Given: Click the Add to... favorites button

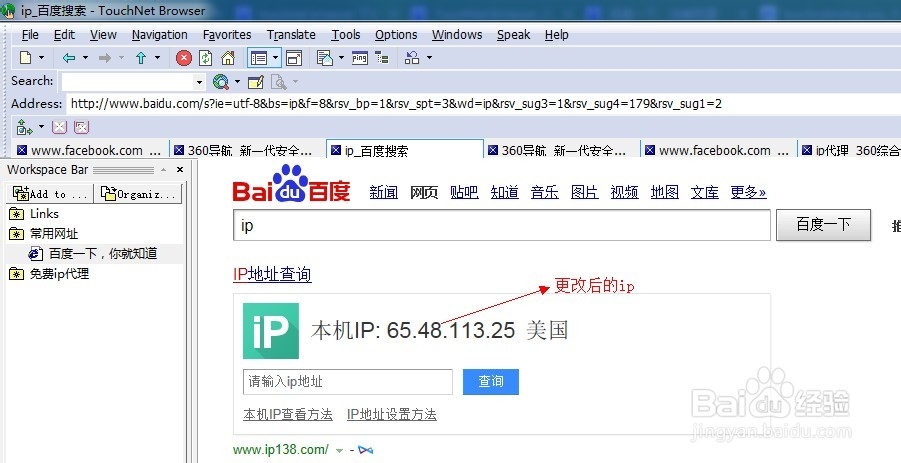Looking at the screenshot, I should [50, 194].
